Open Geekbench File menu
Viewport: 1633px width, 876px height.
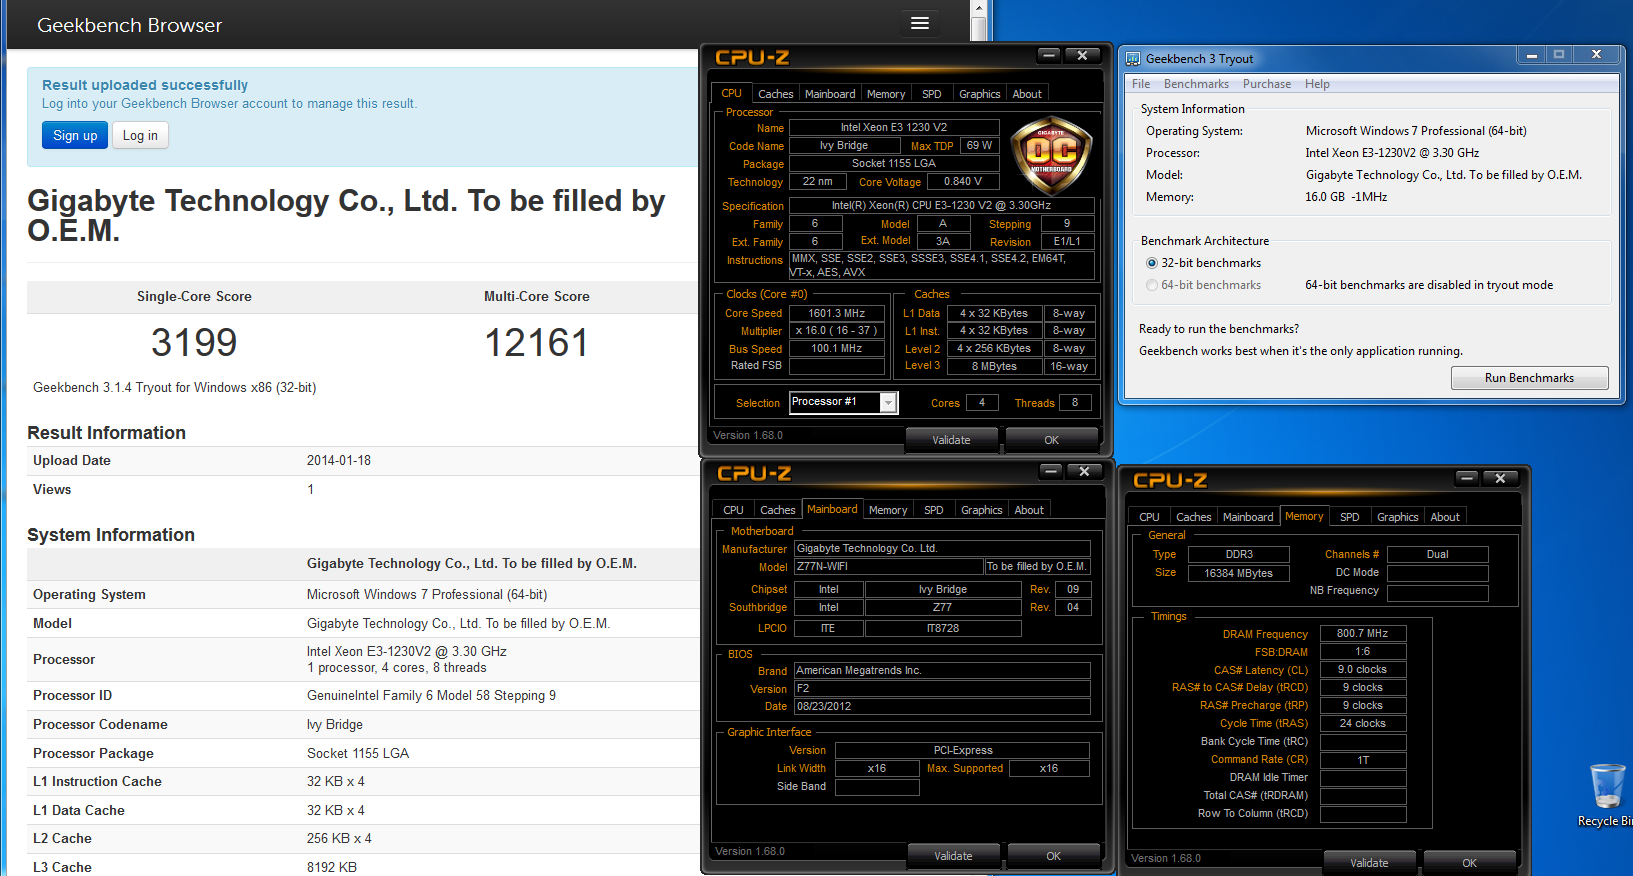pos(1141,84)
